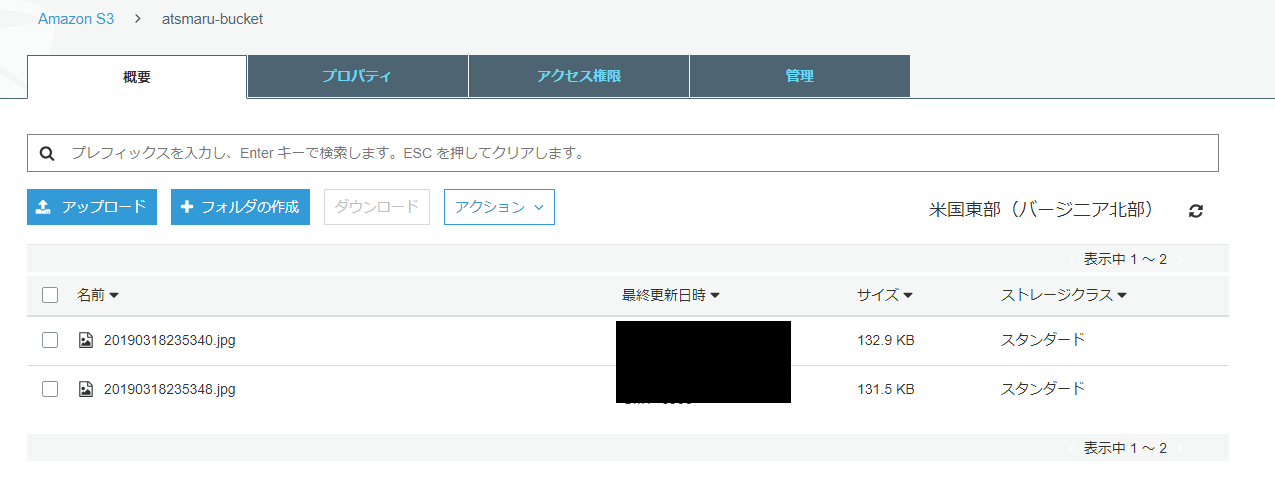Click the image file icon for 20190318235340.jpg

(86, 340)
